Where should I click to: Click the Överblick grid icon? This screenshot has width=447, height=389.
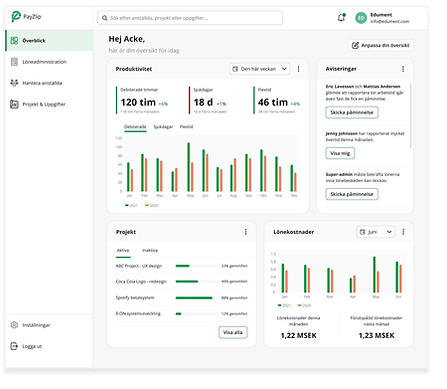[x=14, y=41]
